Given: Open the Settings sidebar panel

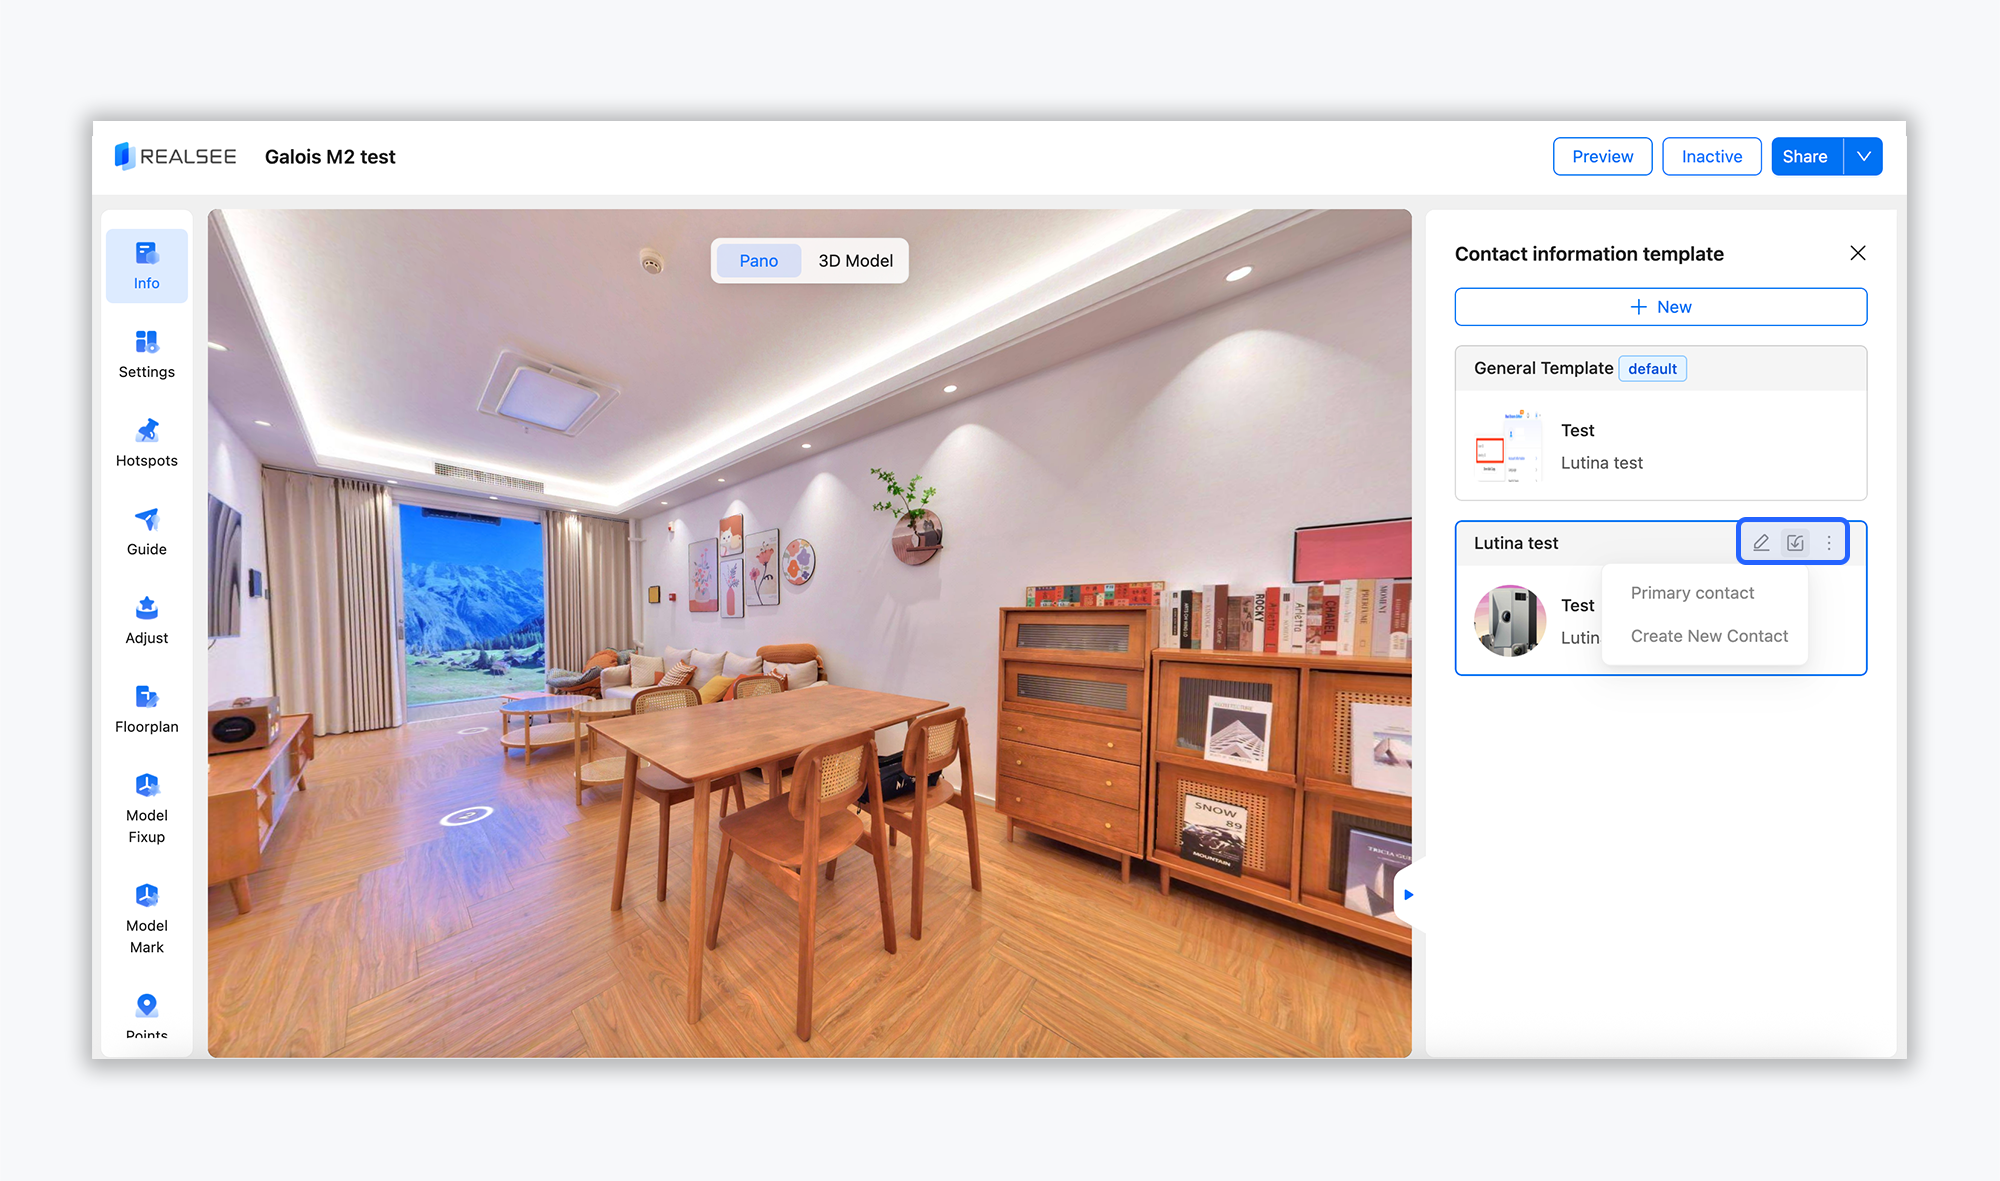Looking at the screenshot, I should [146, 354].
